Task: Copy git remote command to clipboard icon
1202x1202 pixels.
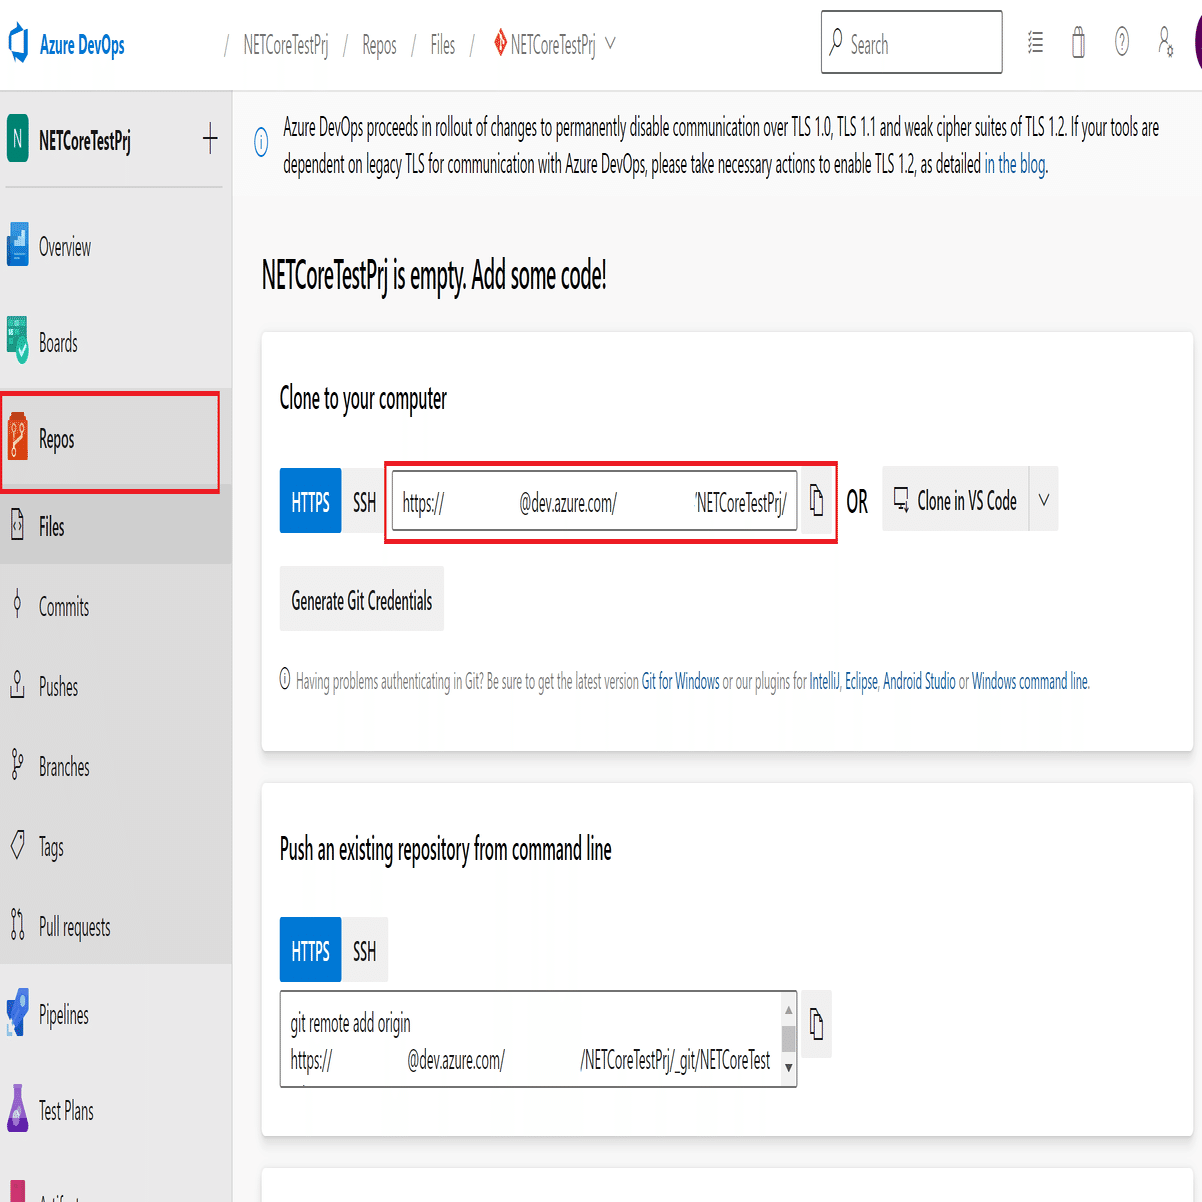Action: pos(817,1025)
